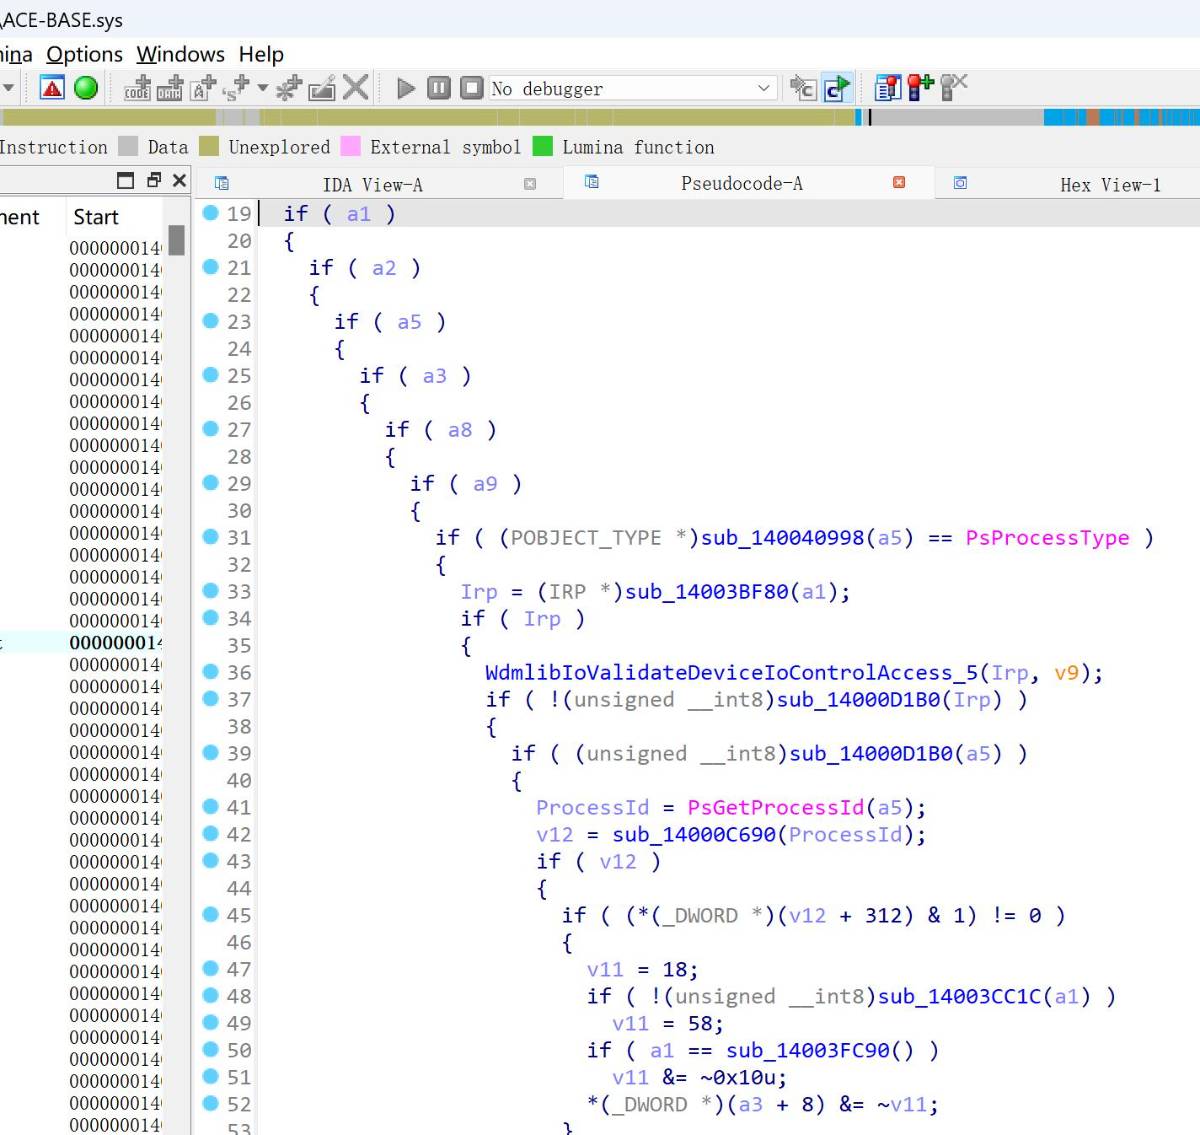
Task: Click the Data color legend swatch
Action: [x=128, y=147]
